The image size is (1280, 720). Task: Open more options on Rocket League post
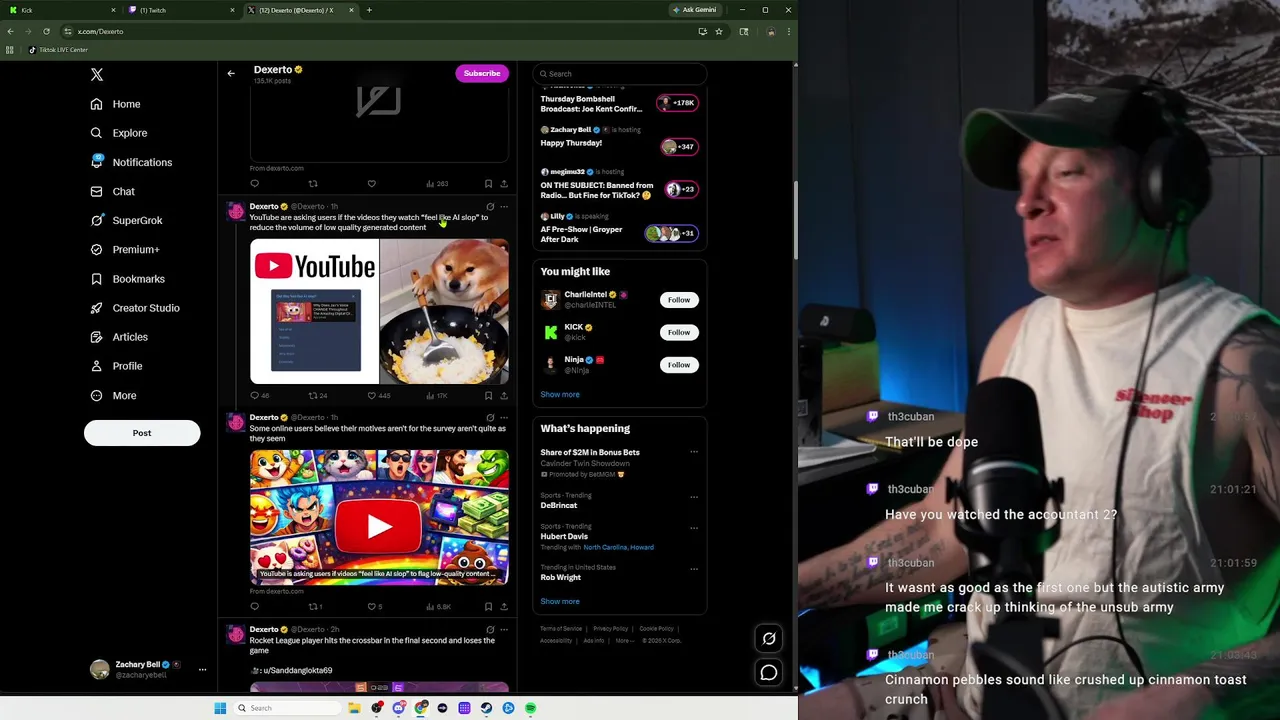[504, 630]
